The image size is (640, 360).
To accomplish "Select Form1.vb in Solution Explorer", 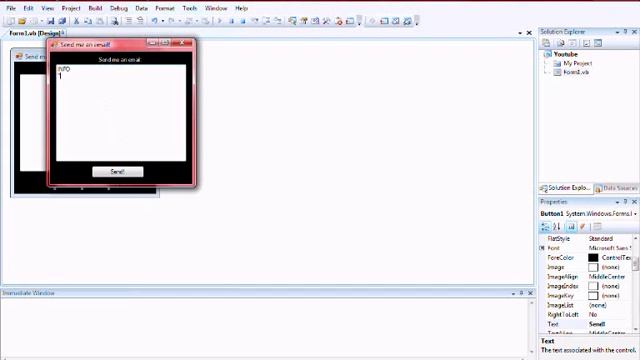I will tap(576, 72).
